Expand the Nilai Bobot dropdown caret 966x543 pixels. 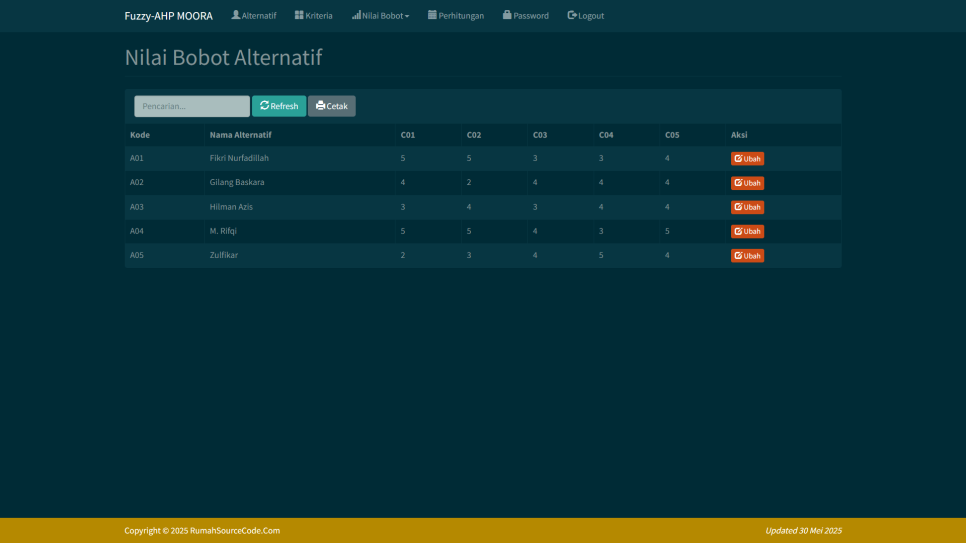407,16
